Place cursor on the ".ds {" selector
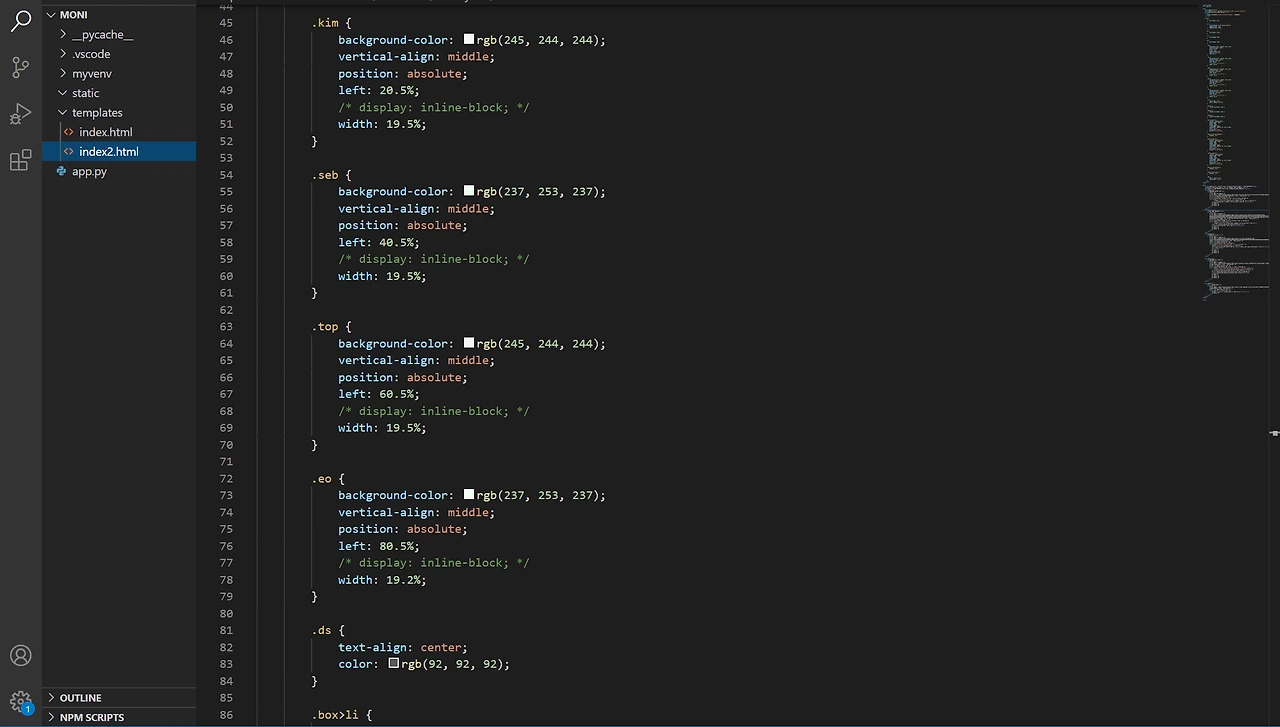 pos(328,631)
